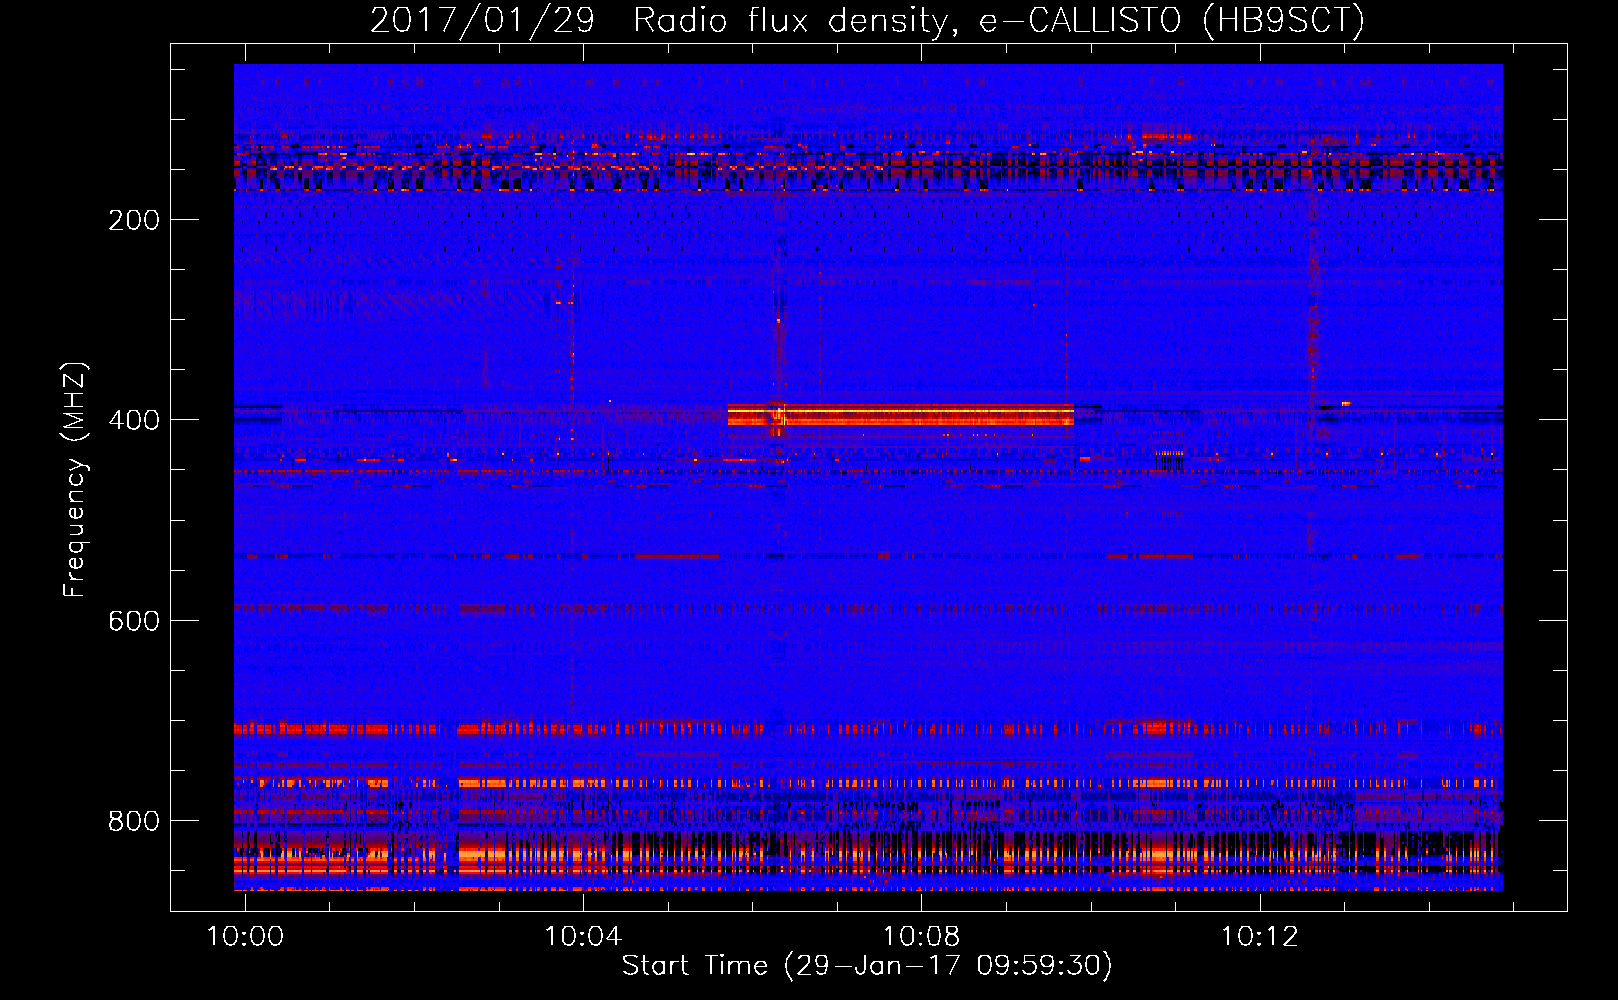Click the Start Time axis label

(x=867, y=966)
